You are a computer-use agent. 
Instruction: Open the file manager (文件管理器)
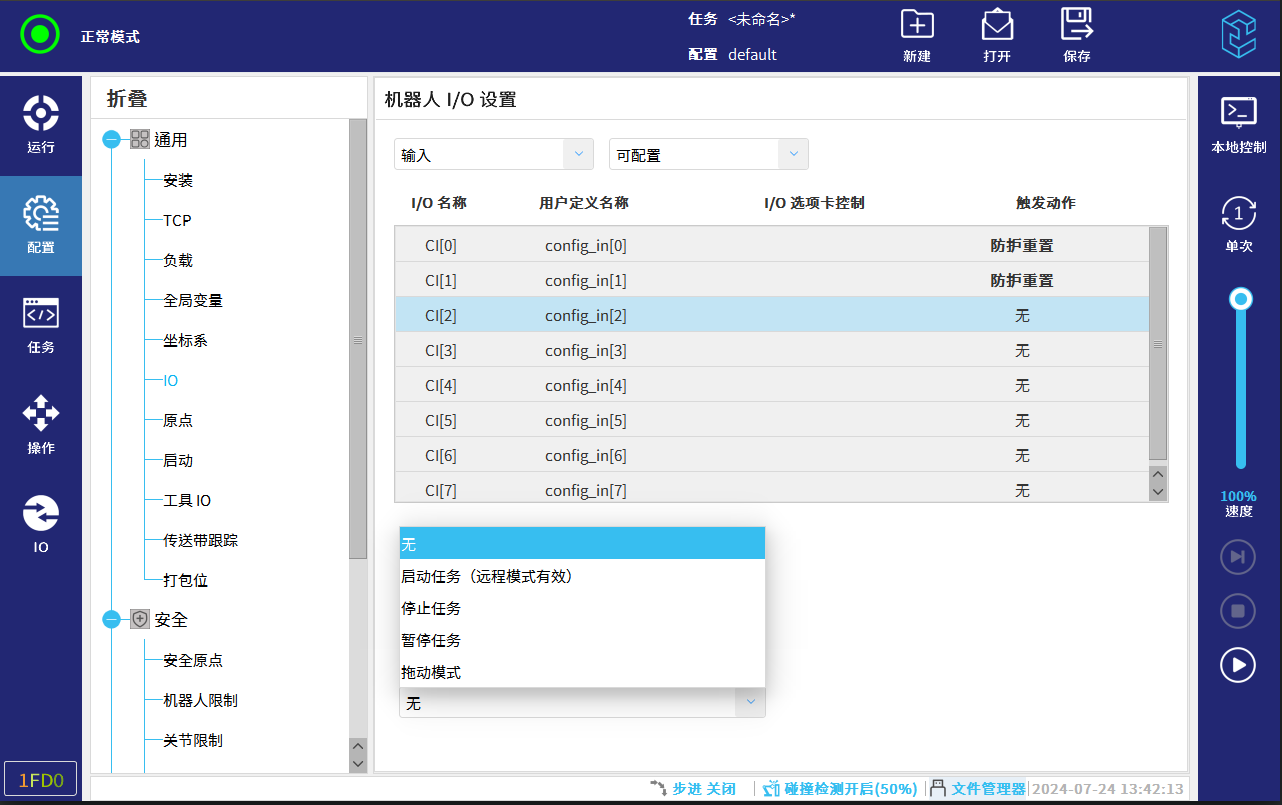(978, 788)
